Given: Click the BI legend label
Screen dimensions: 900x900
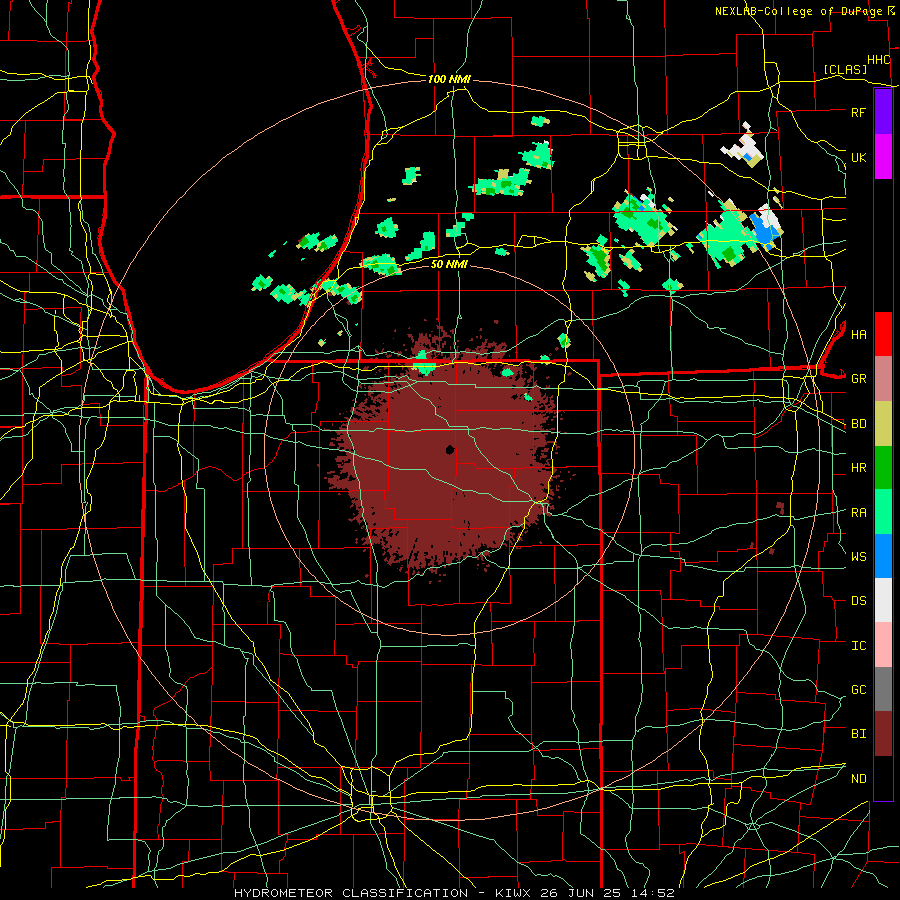Looking at the screenshot, I should (858, 734).
